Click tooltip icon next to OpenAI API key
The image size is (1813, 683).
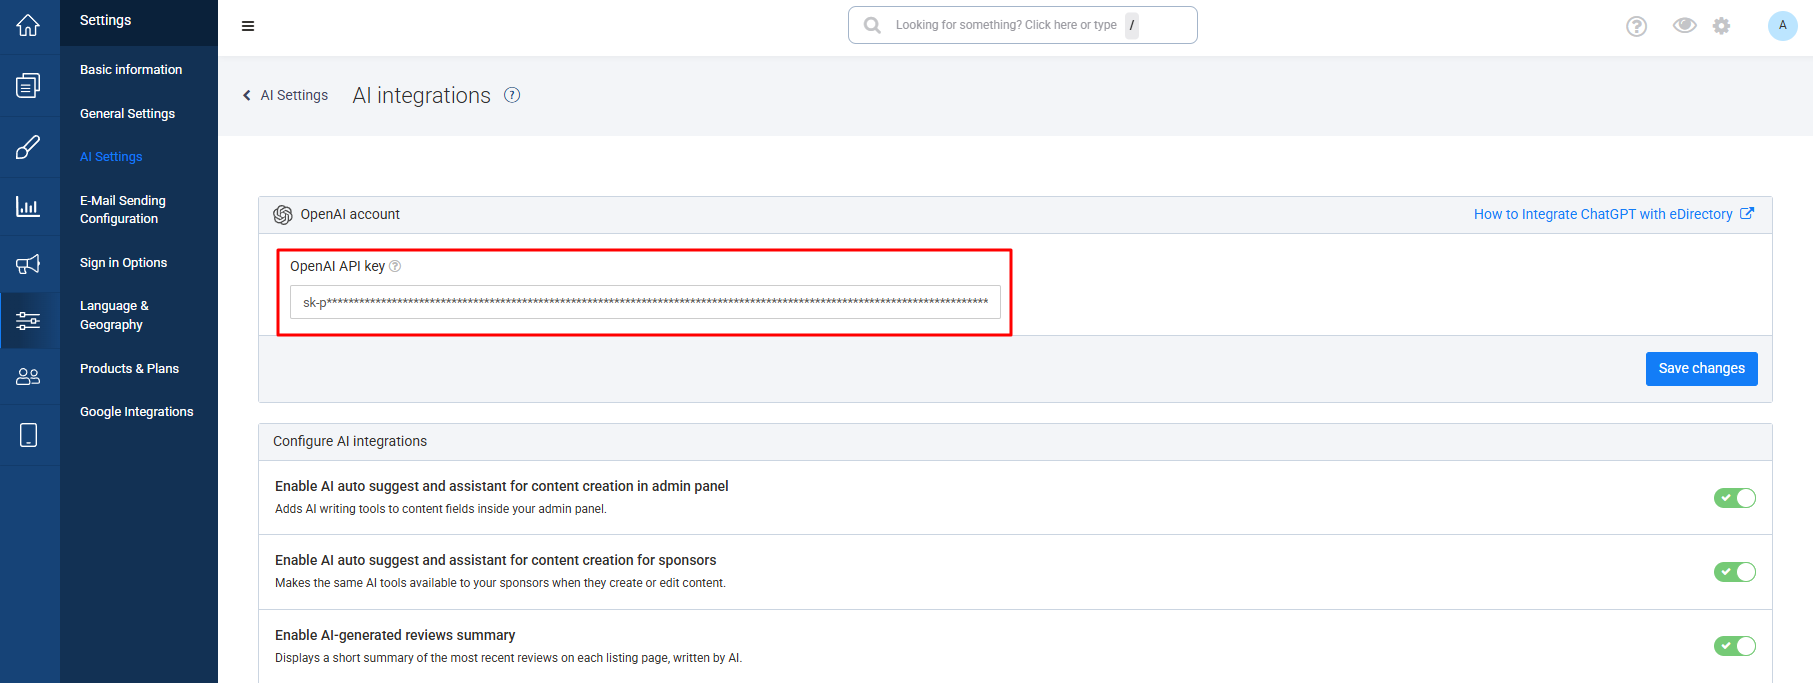pyautogui.click(x=395, y=266)
